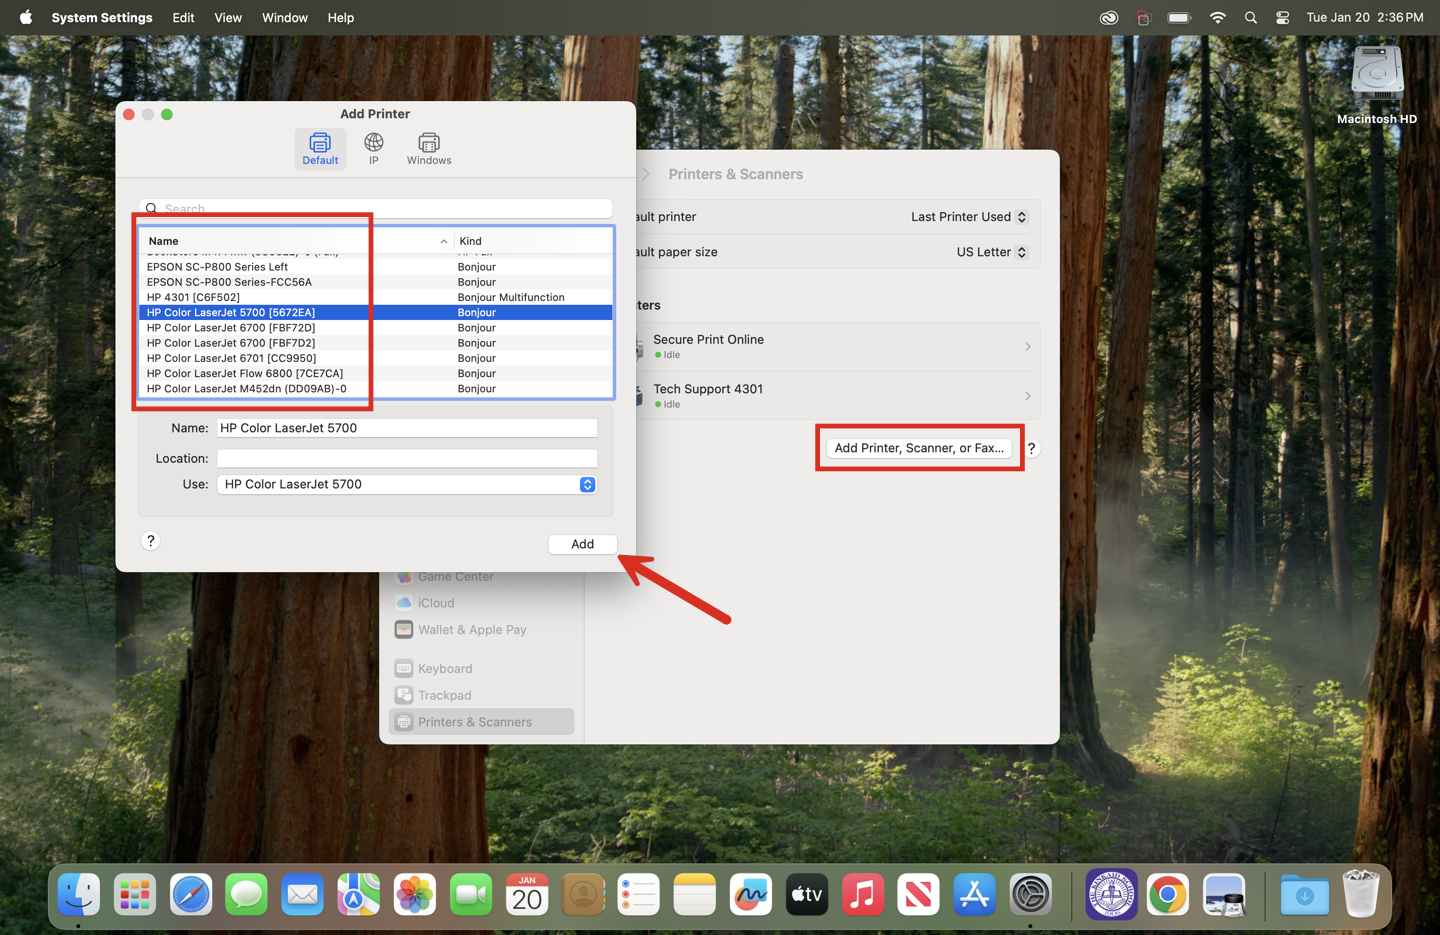Open the Edit menu

click(x=183, y=17)
